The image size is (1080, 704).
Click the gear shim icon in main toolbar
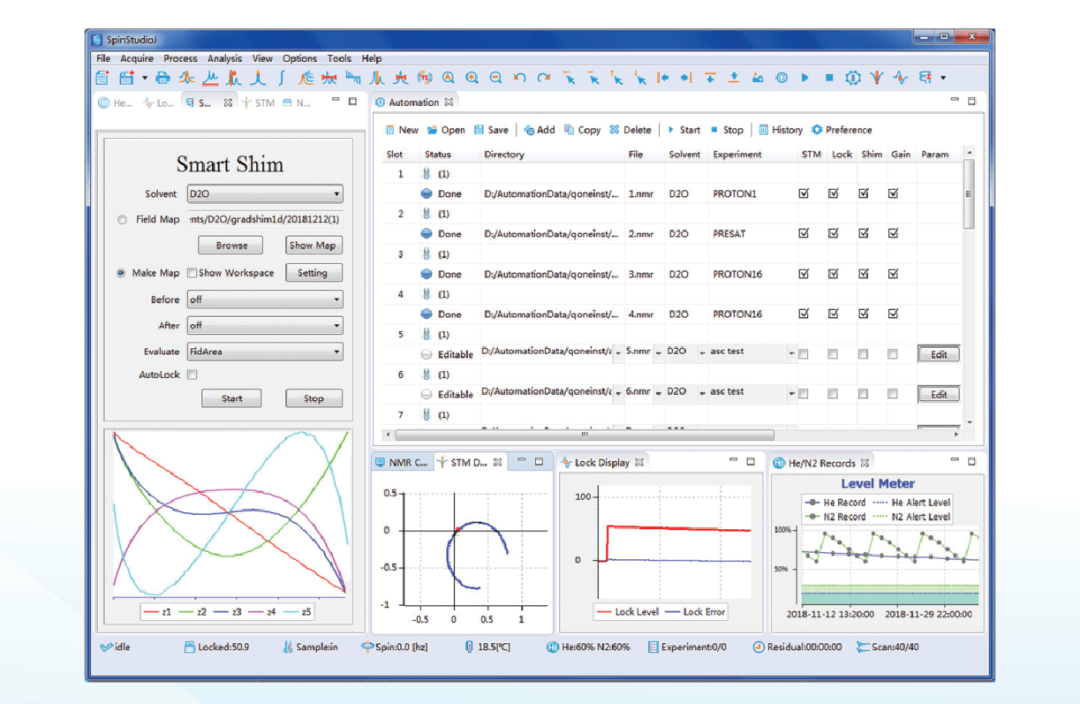click(853, 78)
